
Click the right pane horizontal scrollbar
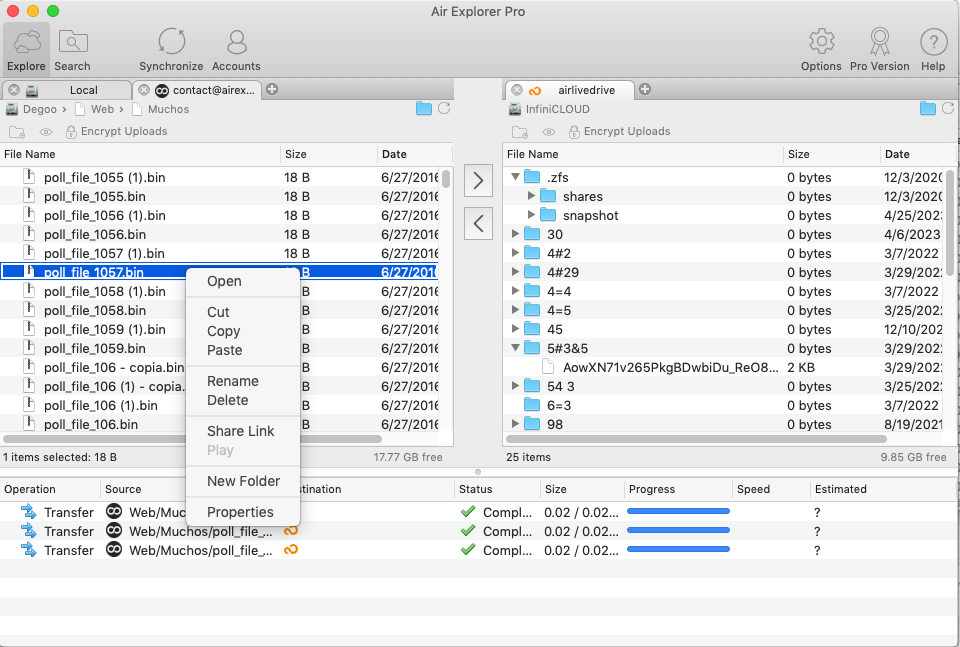click(697, 439)
